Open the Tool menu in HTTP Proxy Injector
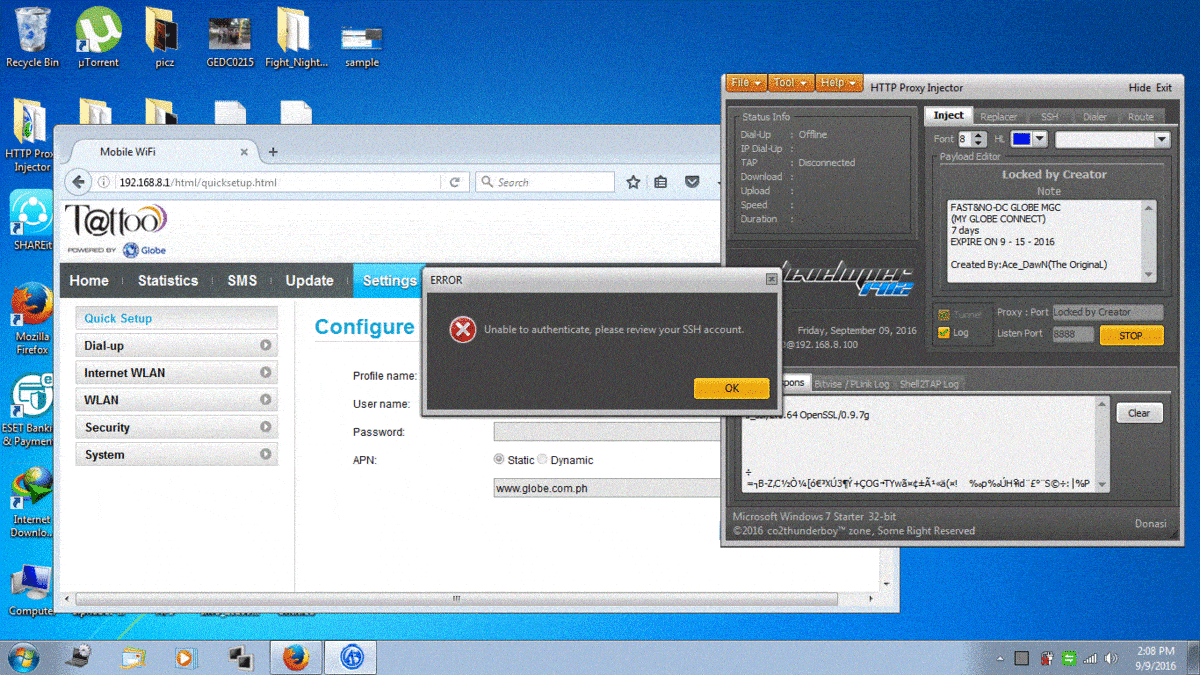The width and height of the screenshot is (1200, 675). (x=790, y=82)
